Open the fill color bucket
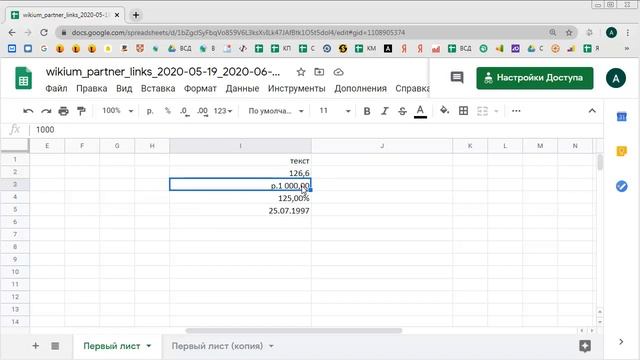640x360 pixels. click(444, 111)
